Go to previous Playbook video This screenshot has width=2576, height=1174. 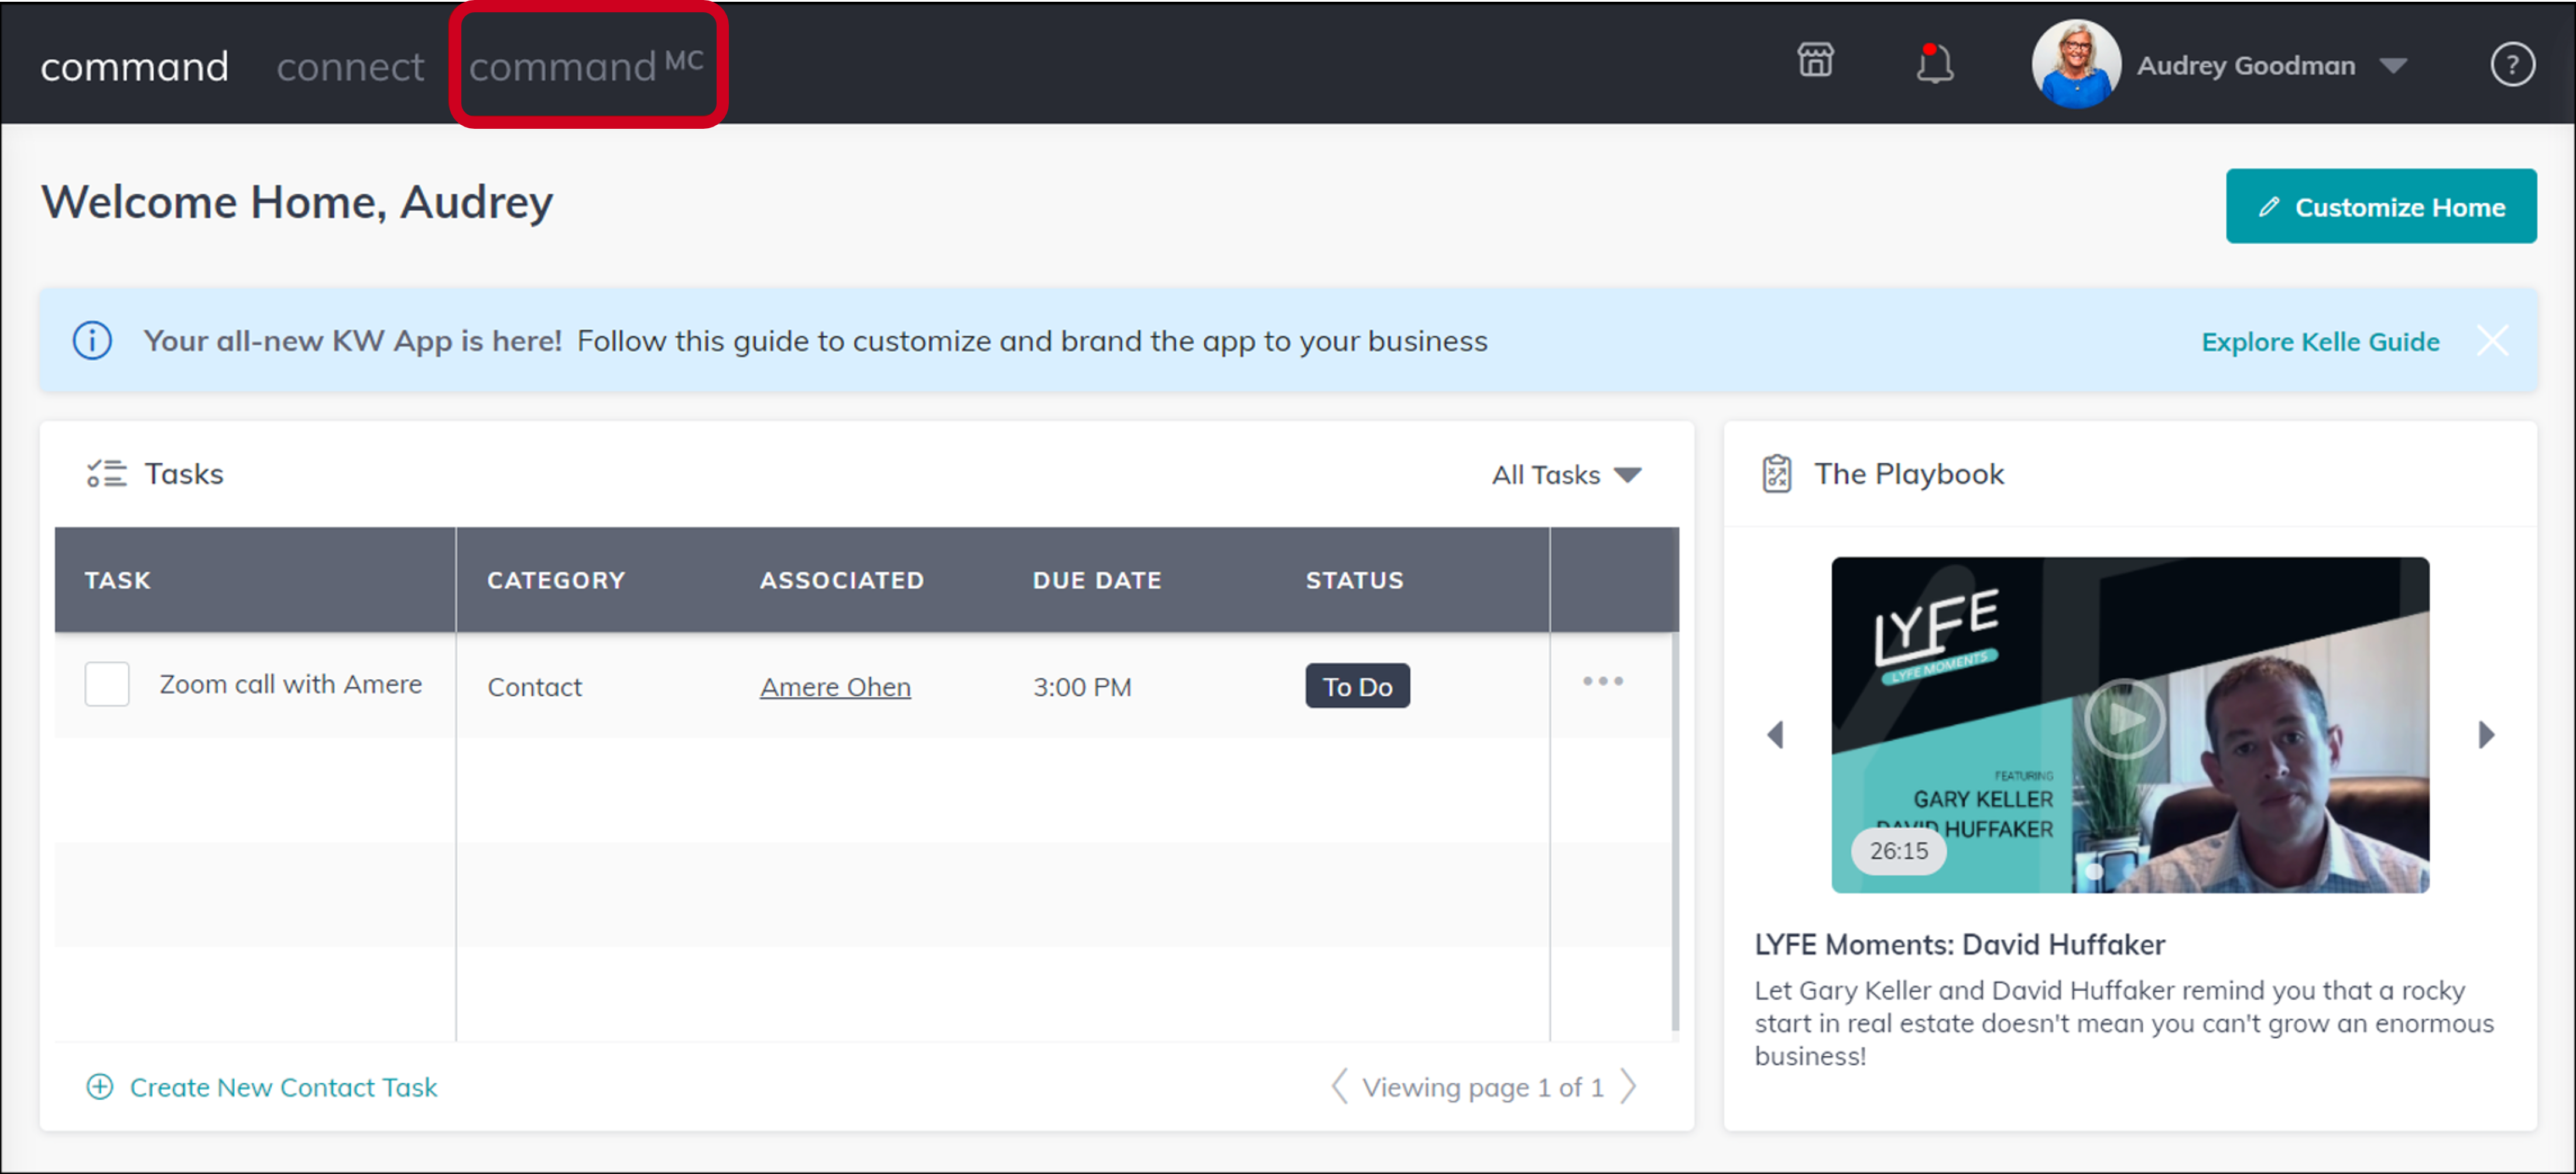(x=1775, y=735)
